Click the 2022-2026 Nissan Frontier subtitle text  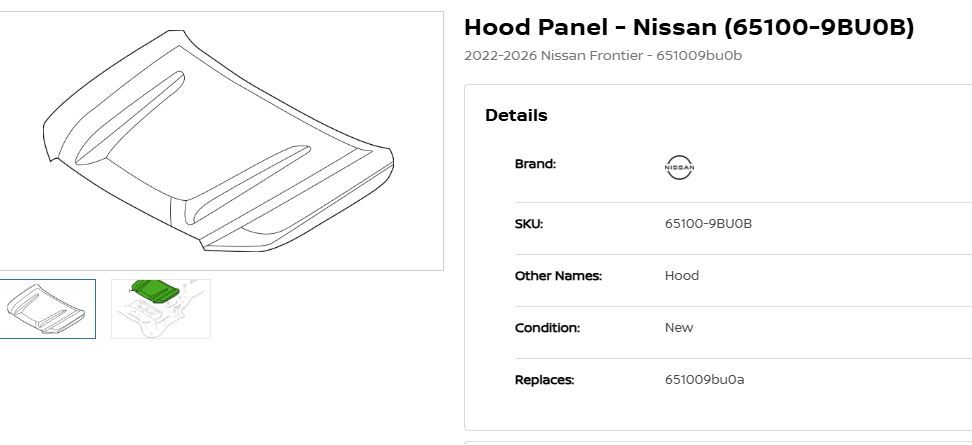tap(554, 56)
